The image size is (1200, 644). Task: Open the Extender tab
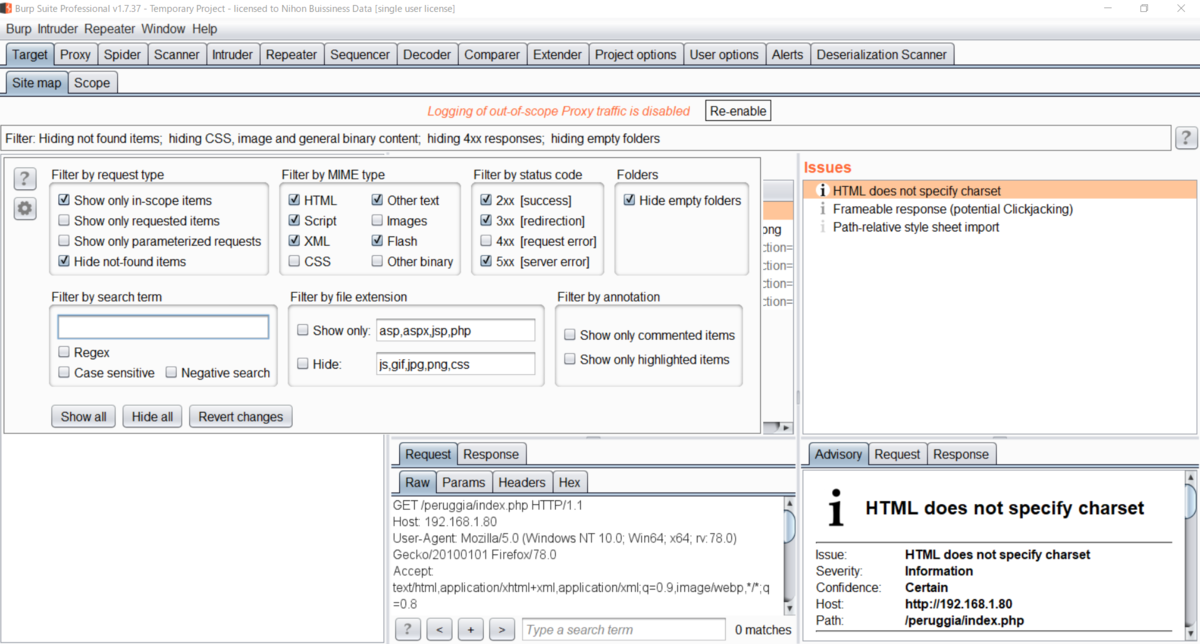pos(557,55)
